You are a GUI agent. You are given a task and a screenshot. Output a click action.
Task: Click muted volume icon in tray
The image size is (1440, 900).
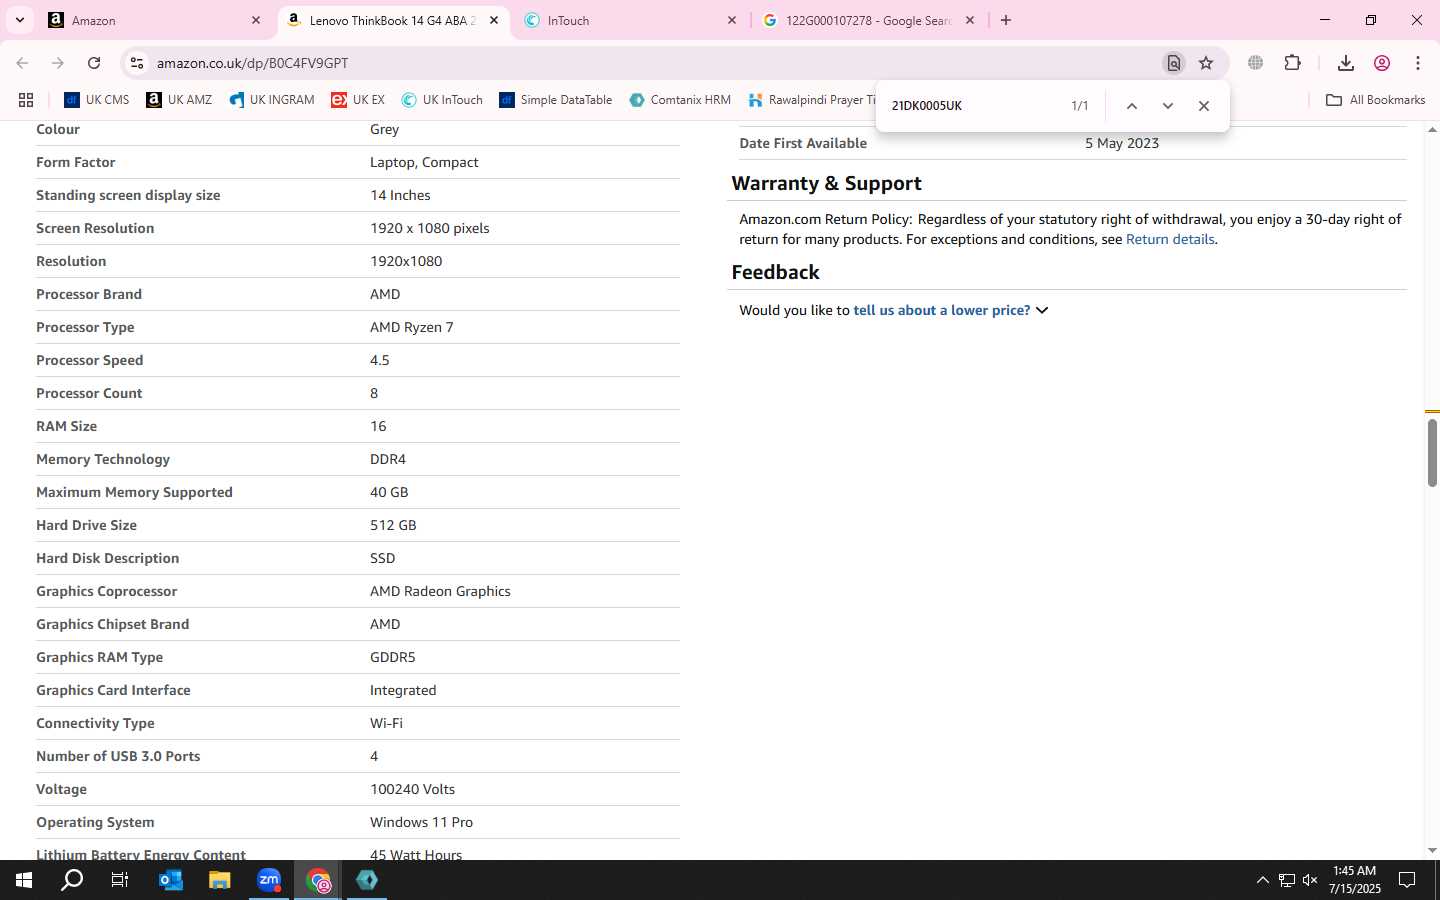(x=1310, y=880)
